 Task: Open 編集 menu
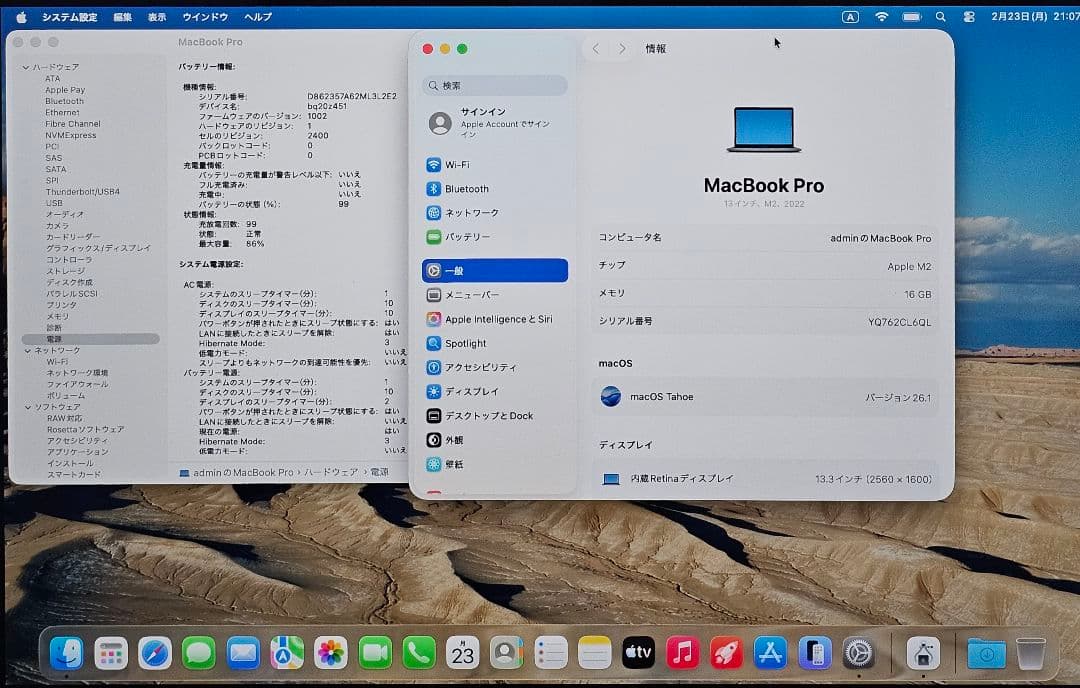pos(123,17)
